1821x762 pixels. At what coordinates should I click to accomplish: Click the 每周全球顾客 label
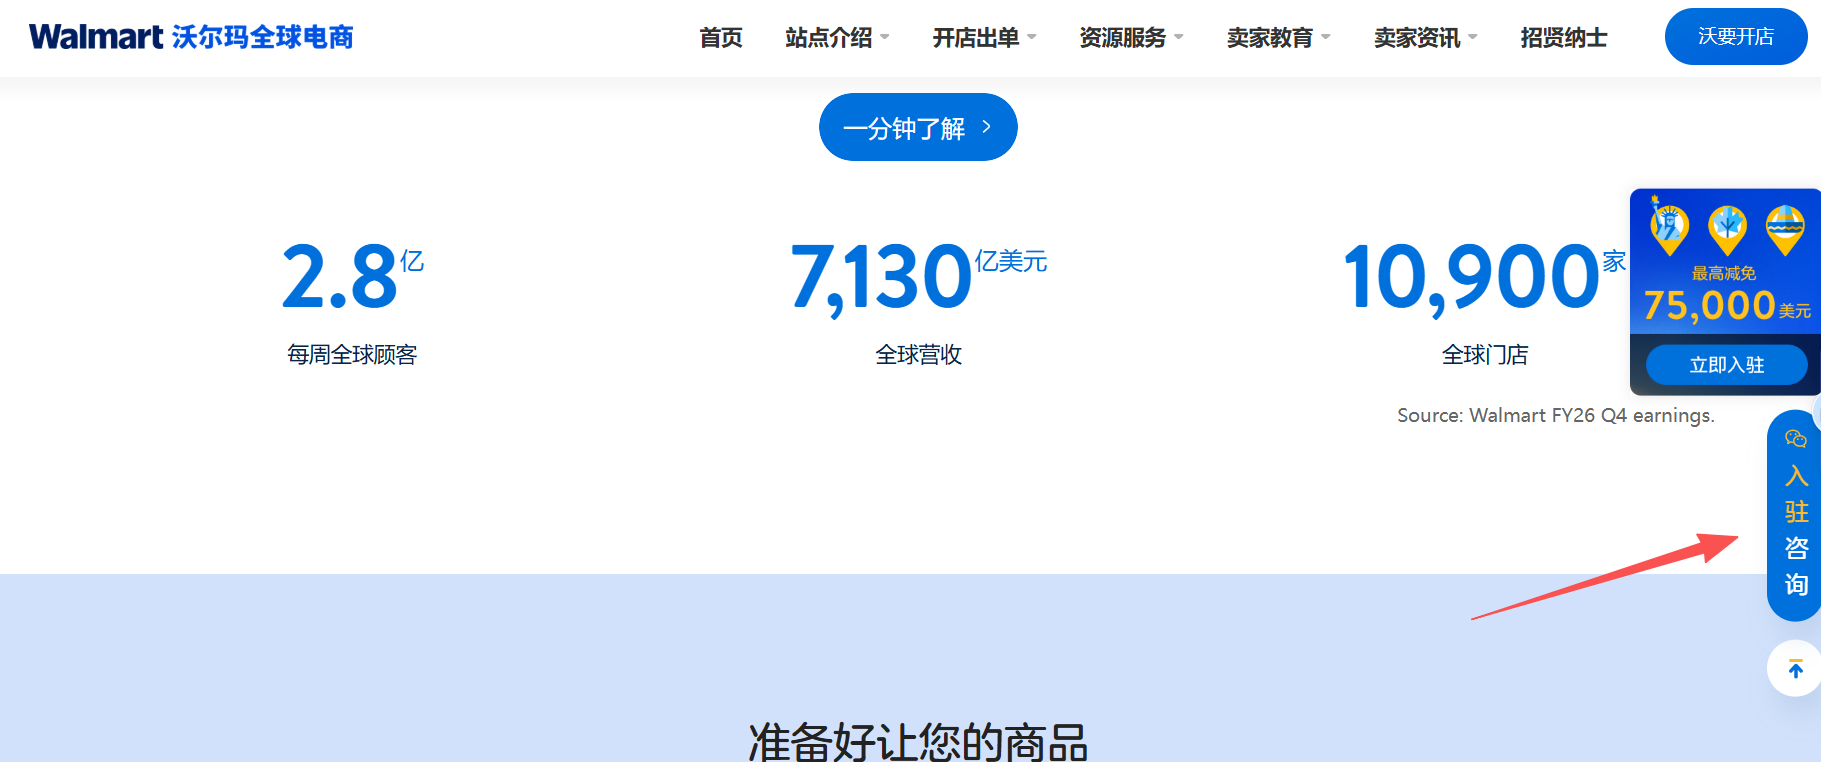click(x=352, y=355)
